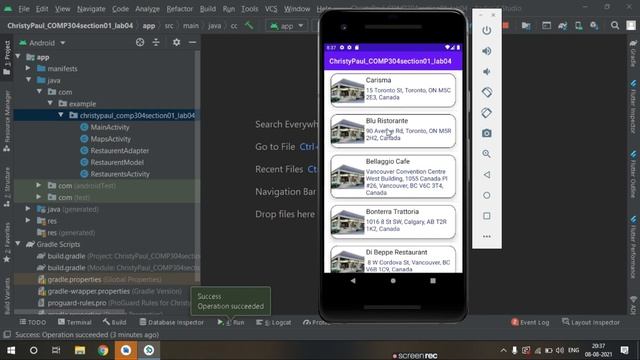
Task: Tap emulator toolbar back triangle icon
Action: point(487,175)
